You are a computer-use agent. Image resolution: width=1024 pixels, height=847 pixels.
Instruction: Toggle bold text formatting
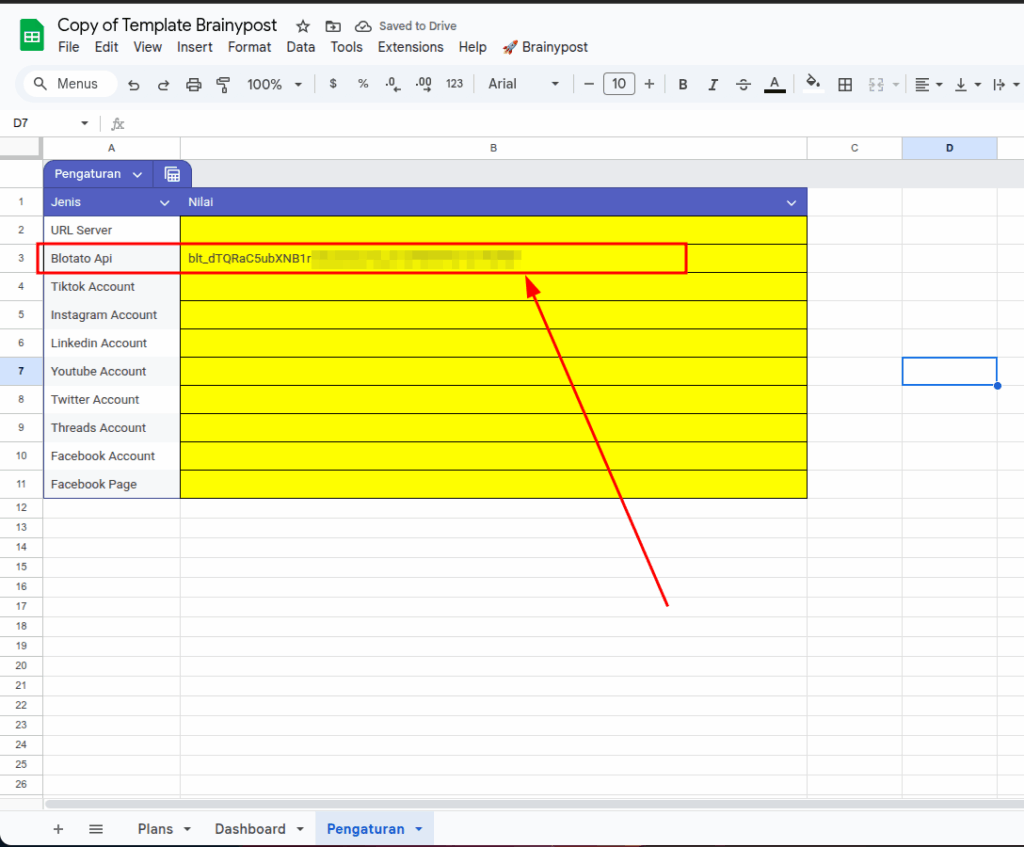tap(683, 85)
